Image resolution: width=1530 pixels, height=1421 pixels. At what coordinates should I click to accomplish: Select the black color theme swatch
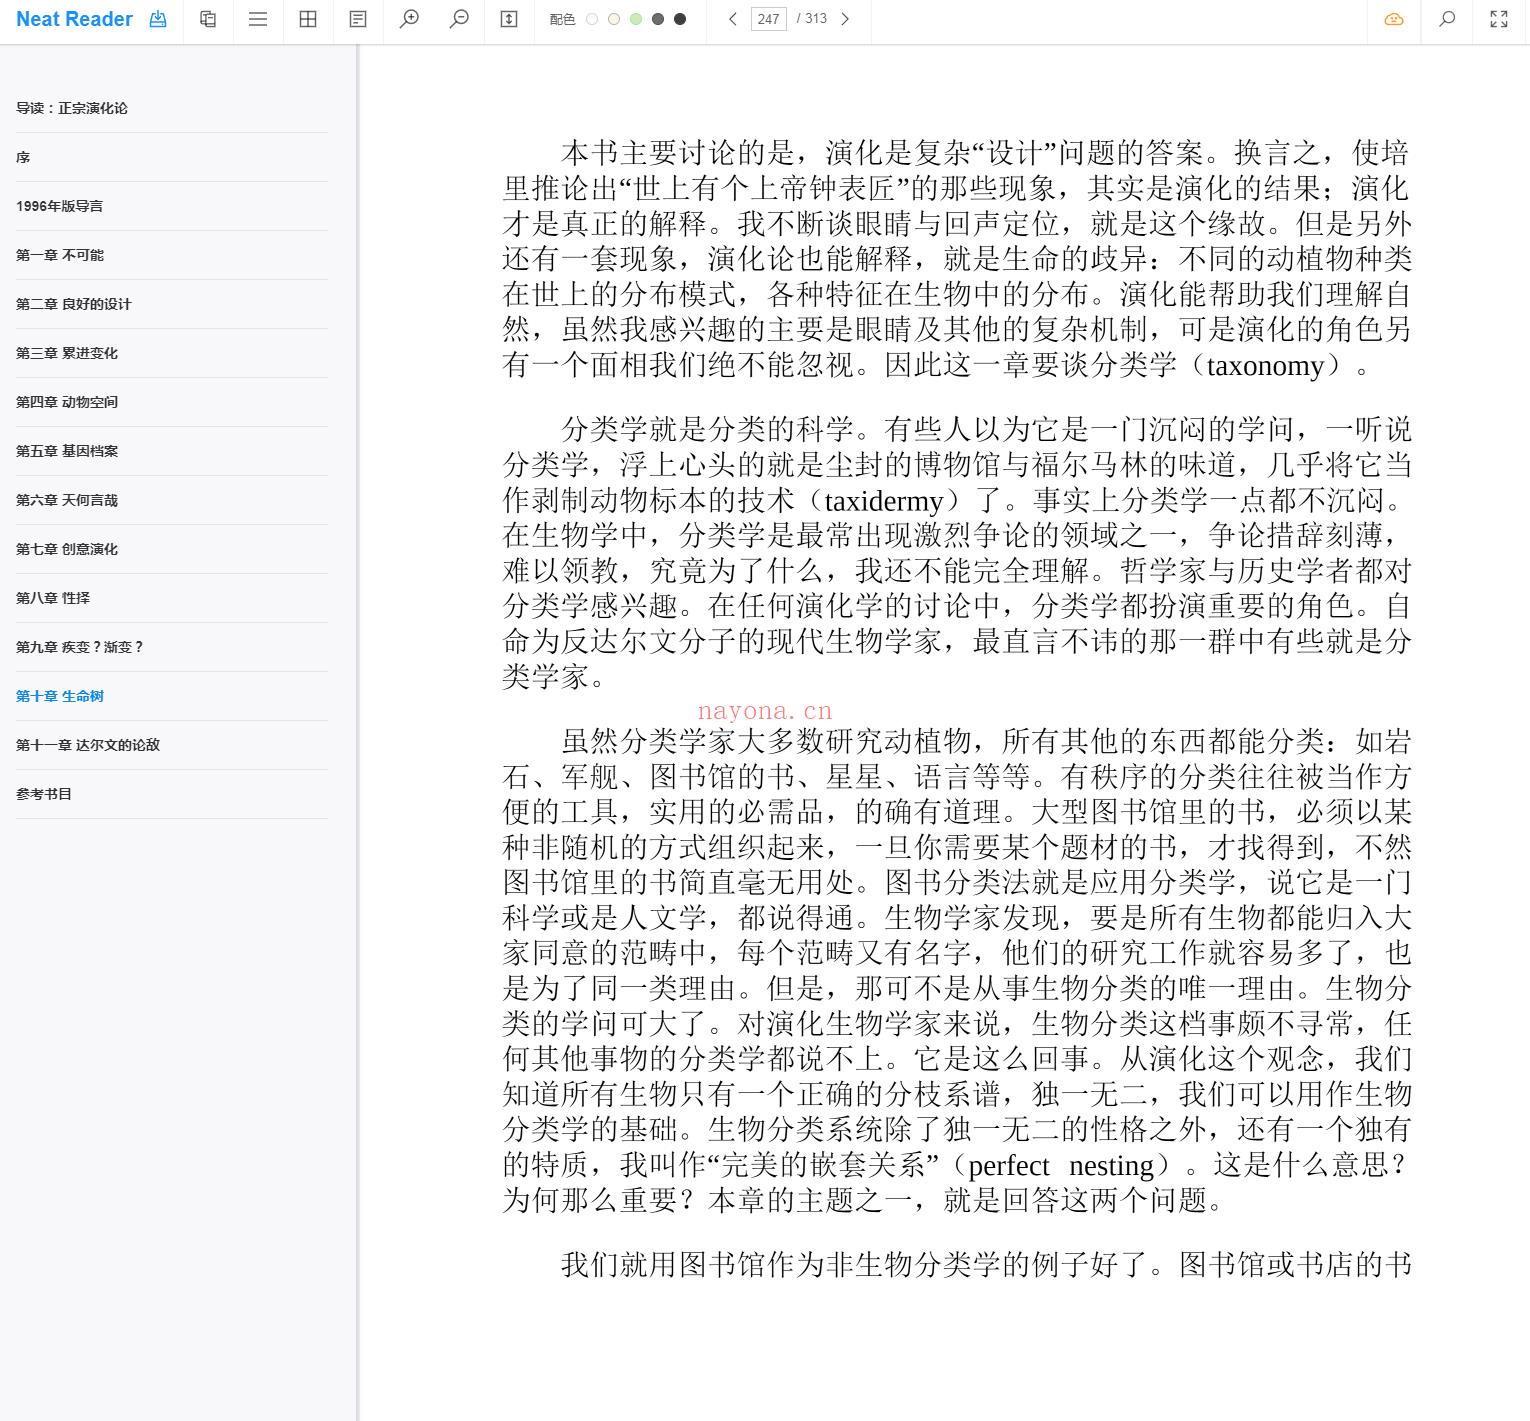point(680,19)
